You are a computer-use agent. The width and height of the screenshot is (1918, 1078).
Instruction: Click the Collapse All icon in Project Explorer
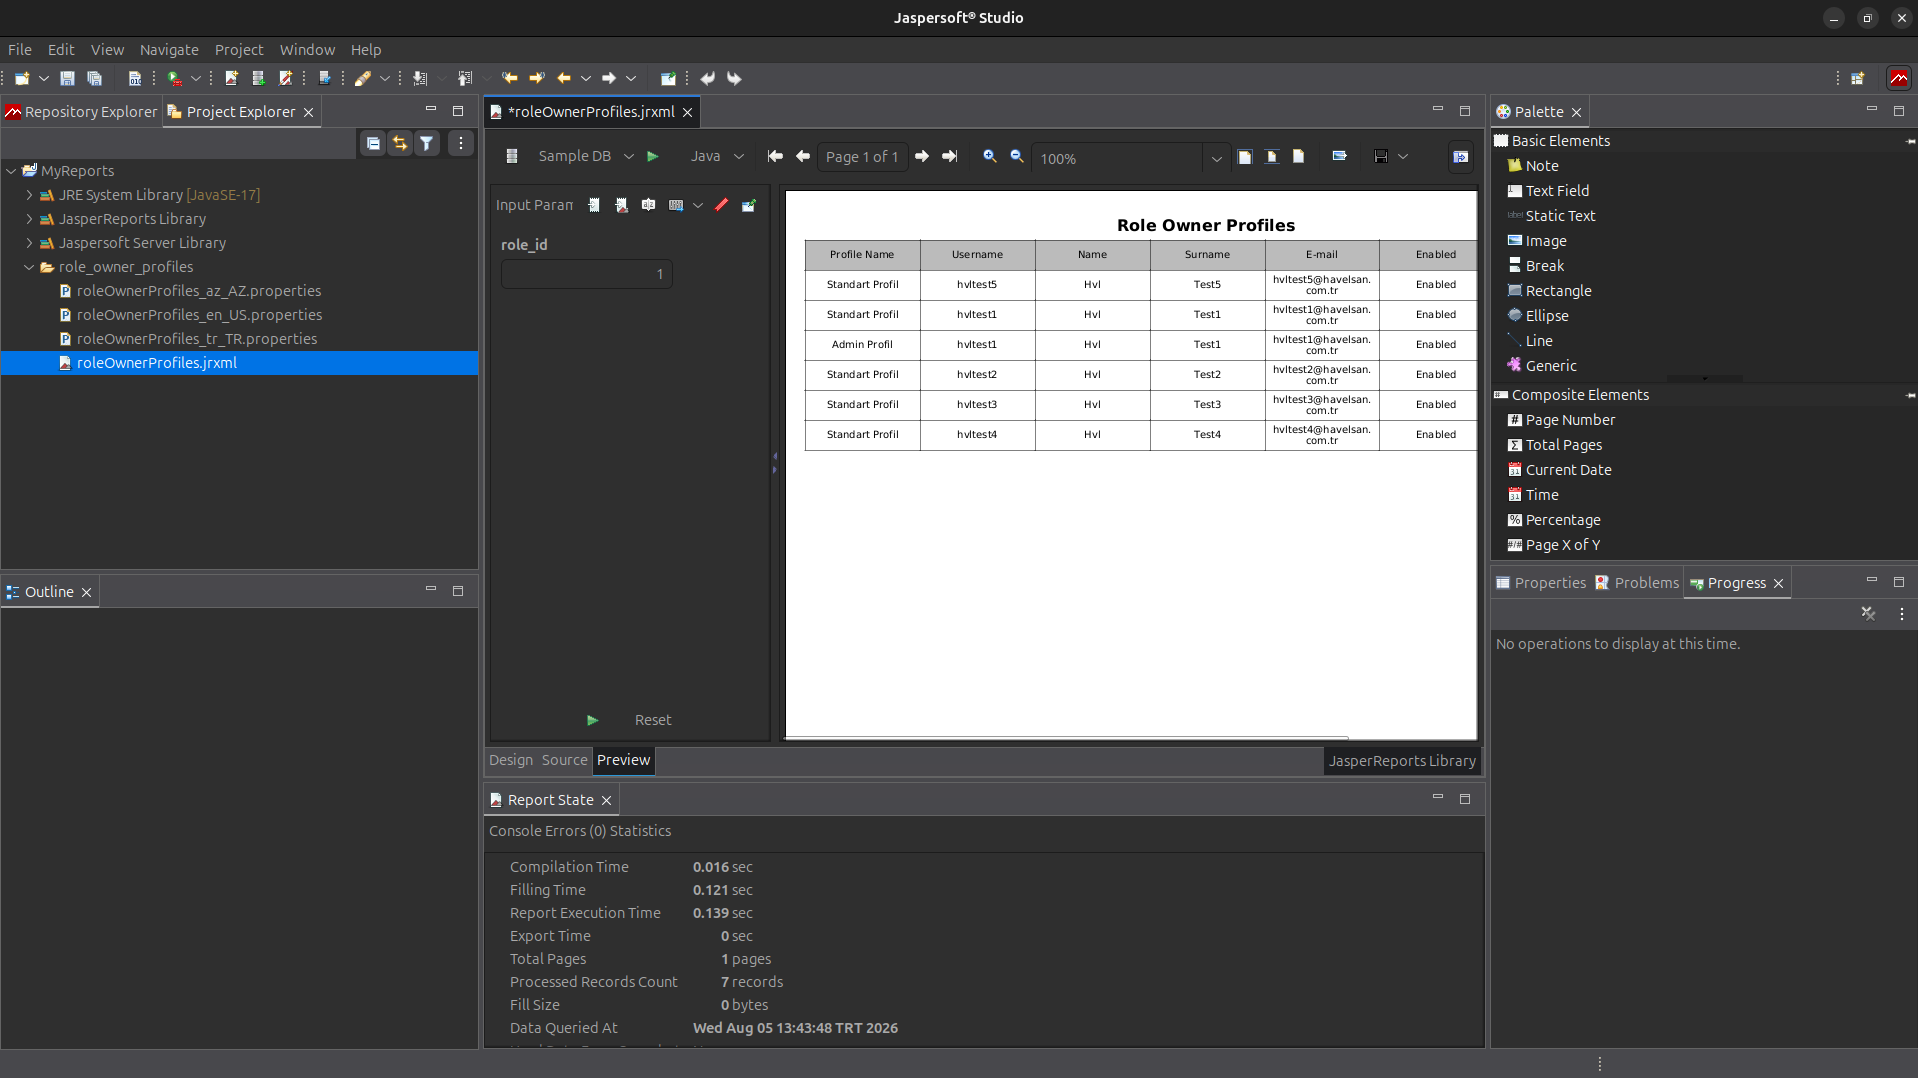point(373,144)
